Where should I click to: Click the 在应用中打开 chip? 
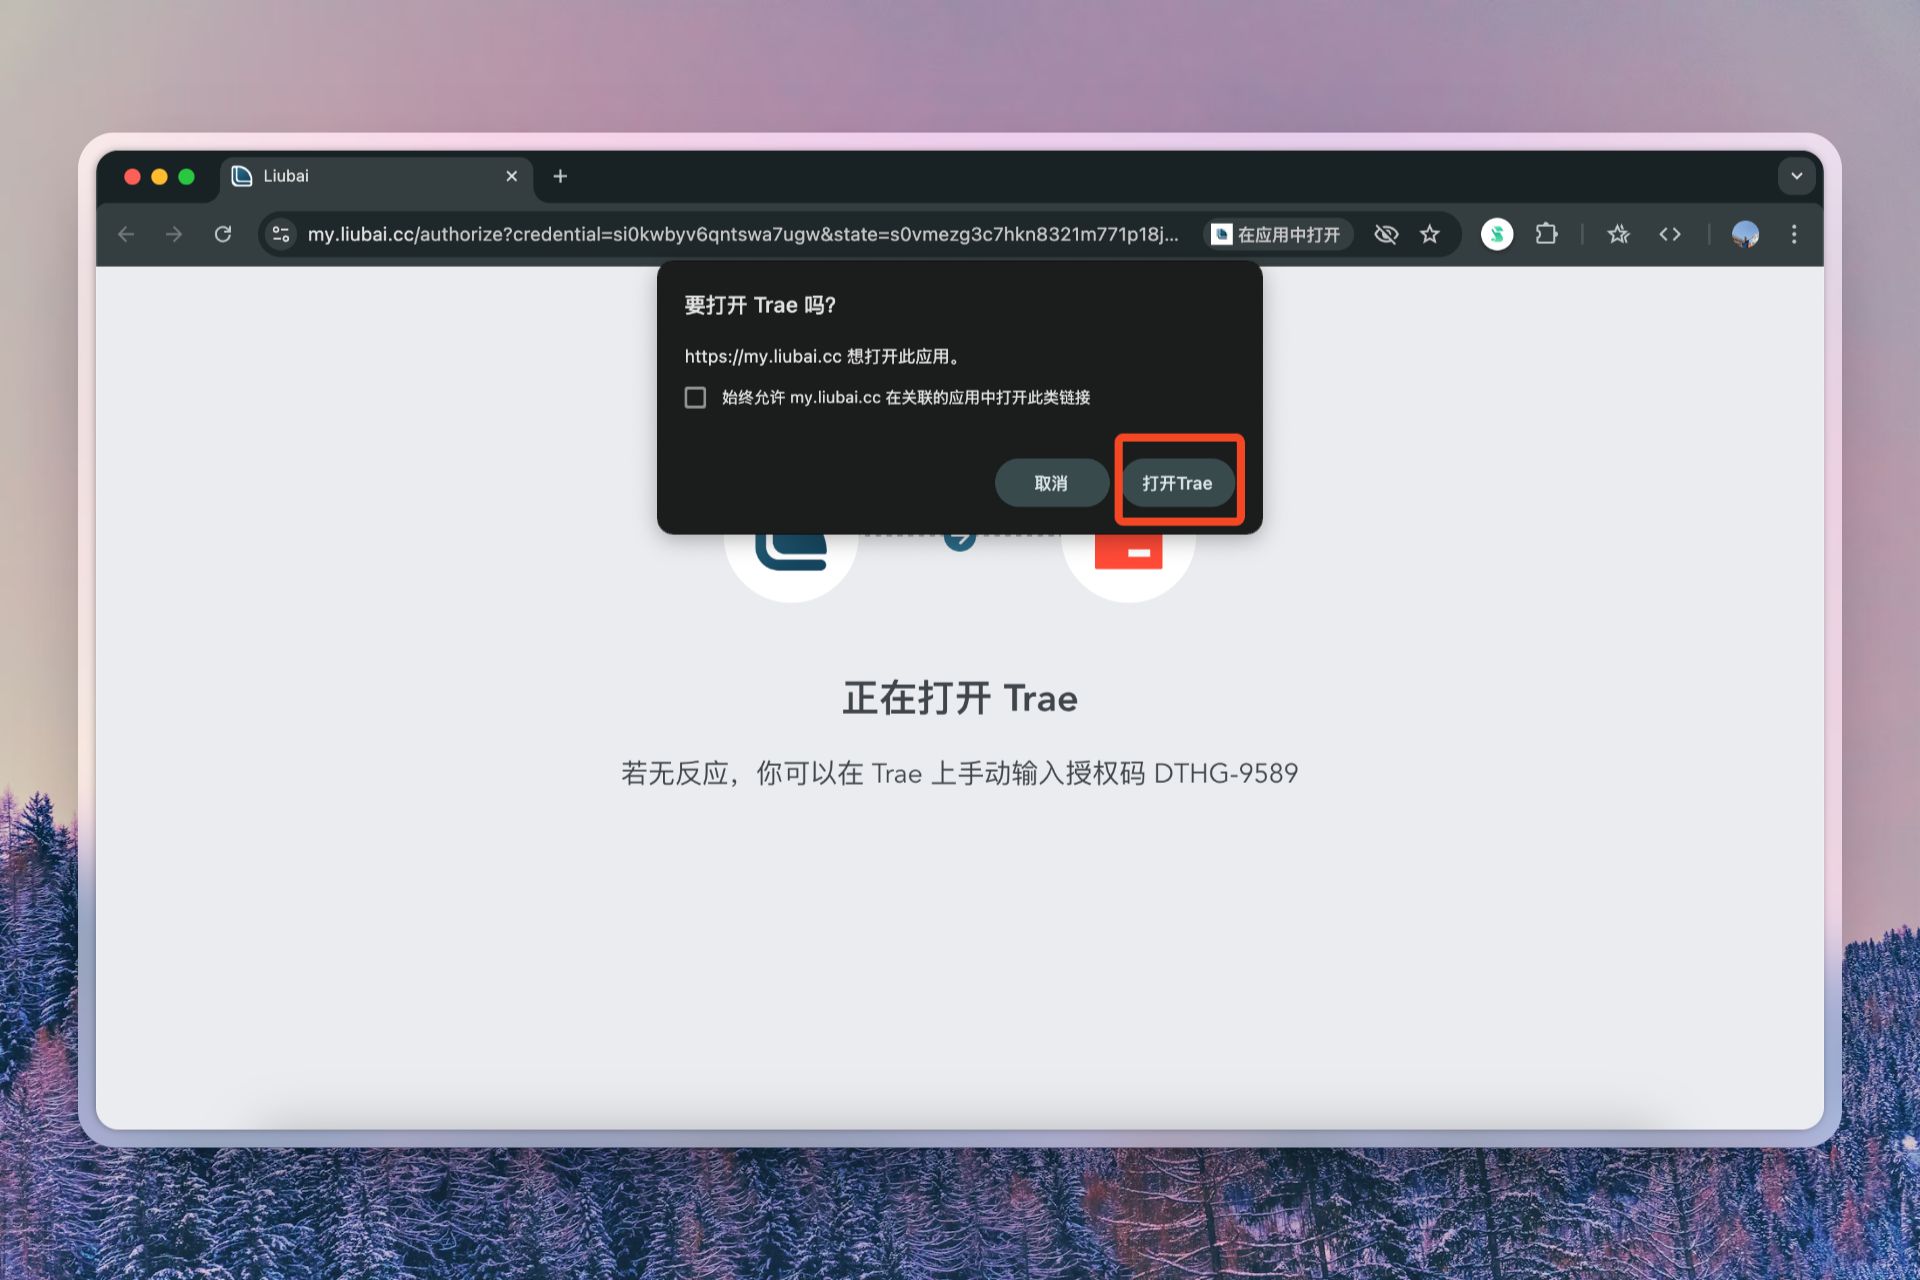(x=1277, y=234)
